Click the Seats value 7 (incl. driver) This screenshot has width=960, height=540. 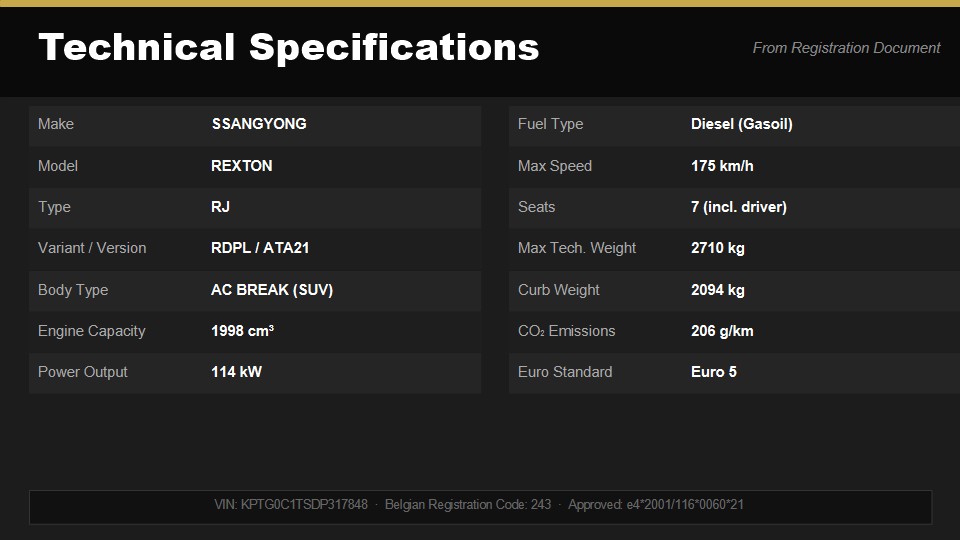[x=738, y=207]
